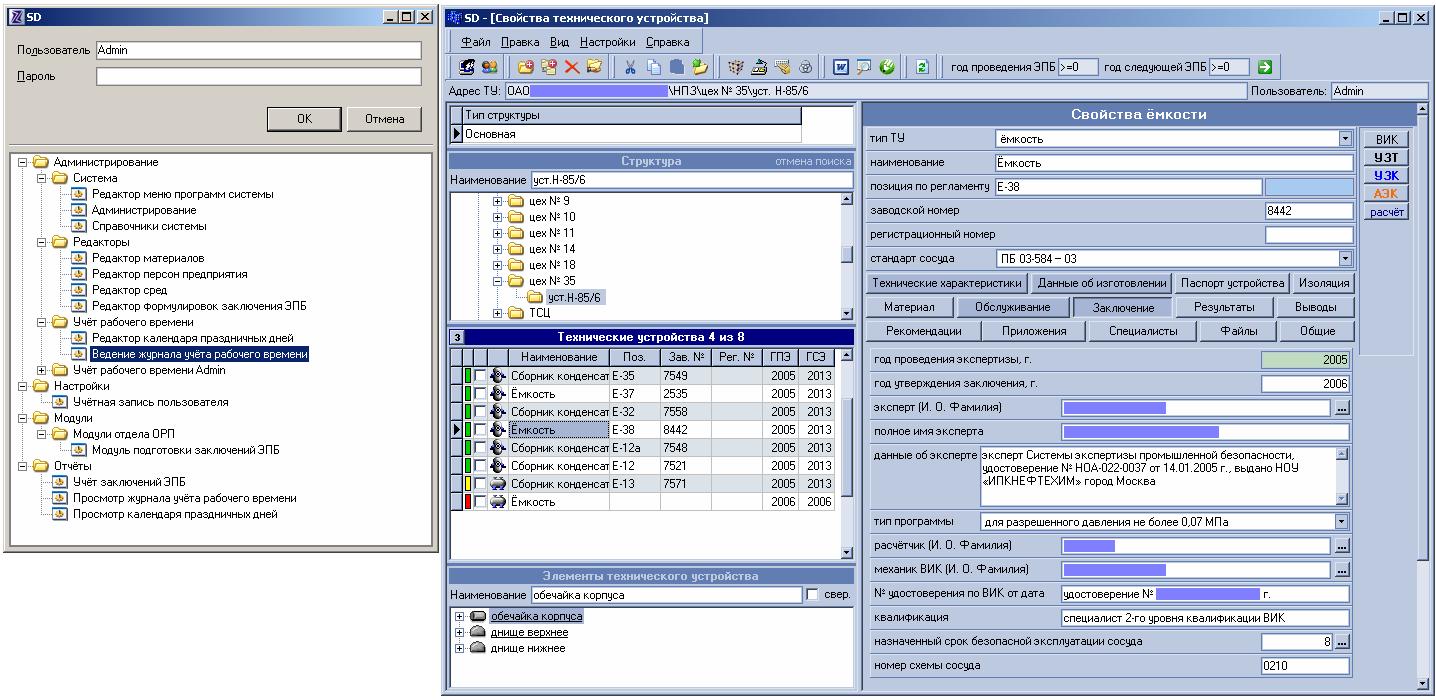
Task: Click the обечайка корпуса element icon
Action: point(477,616)
